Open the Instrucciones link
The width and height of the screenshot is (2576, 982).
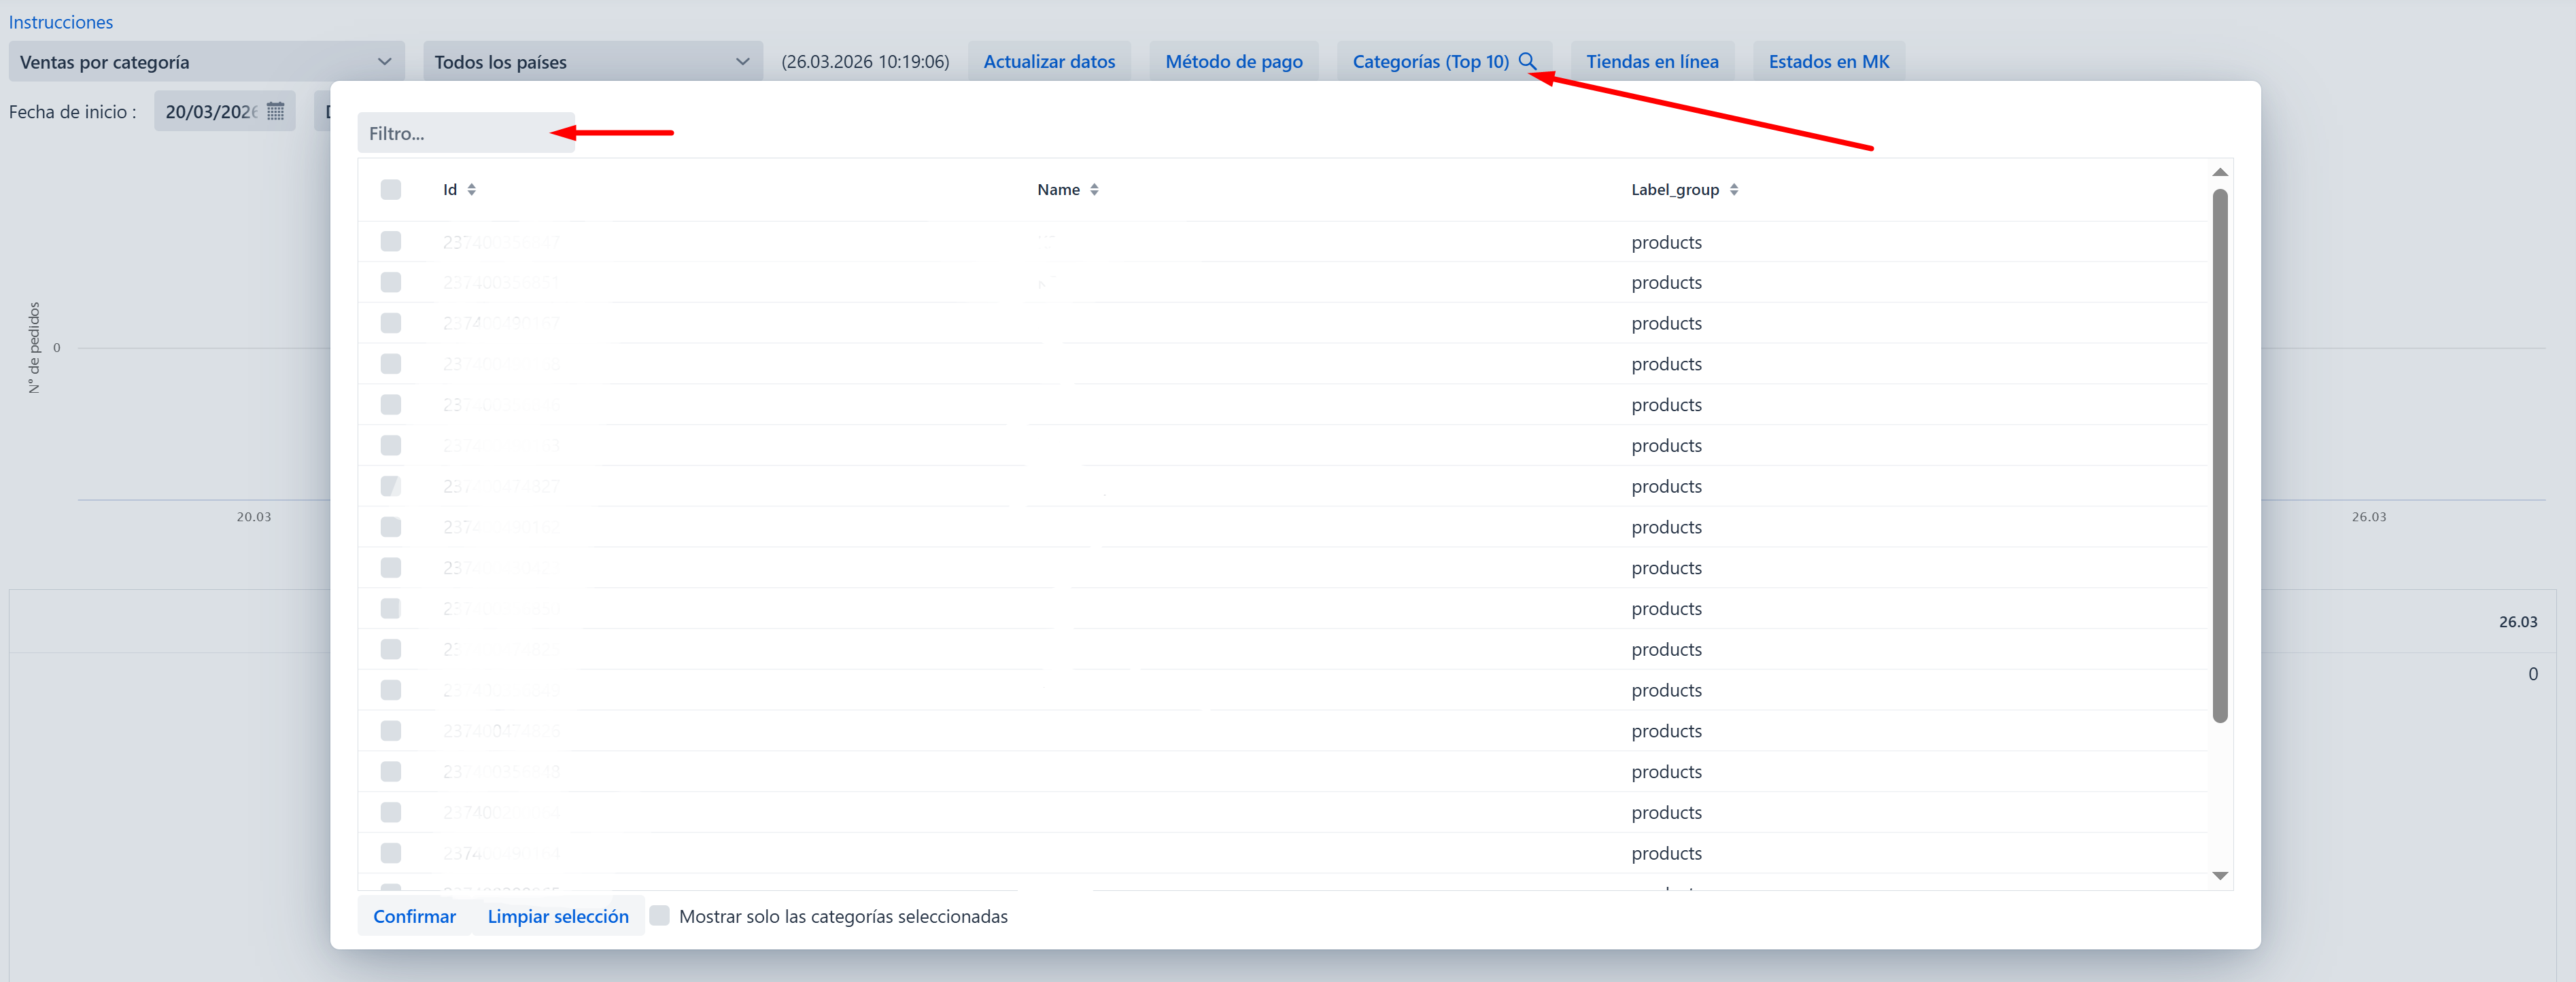coord(61,22)
